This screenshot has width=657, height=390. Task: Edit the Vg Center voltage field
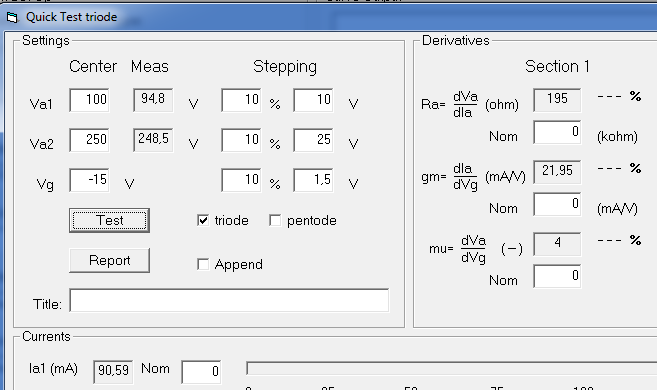coord(89,180)
